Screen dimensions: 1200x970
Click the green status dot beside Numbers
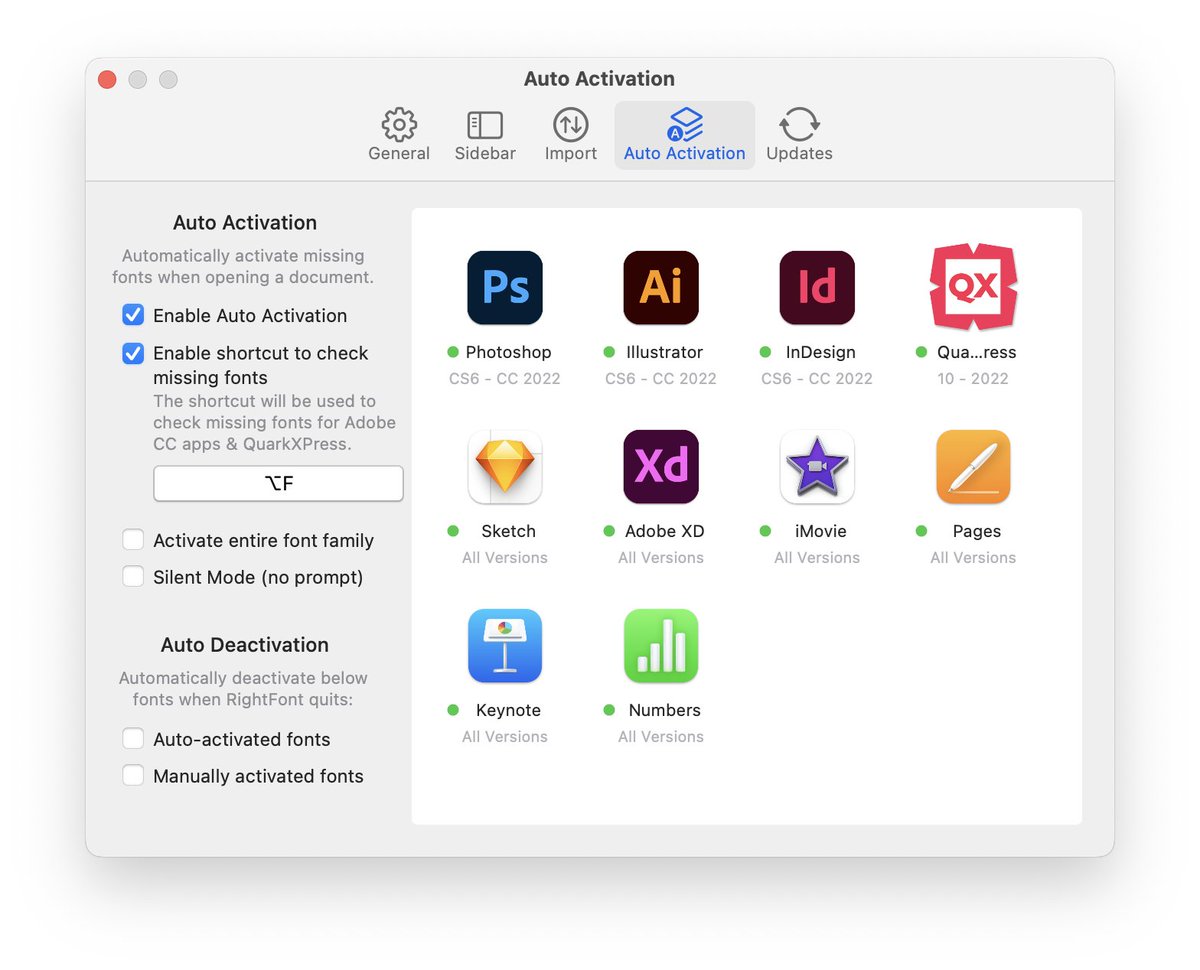pos(609,710)
